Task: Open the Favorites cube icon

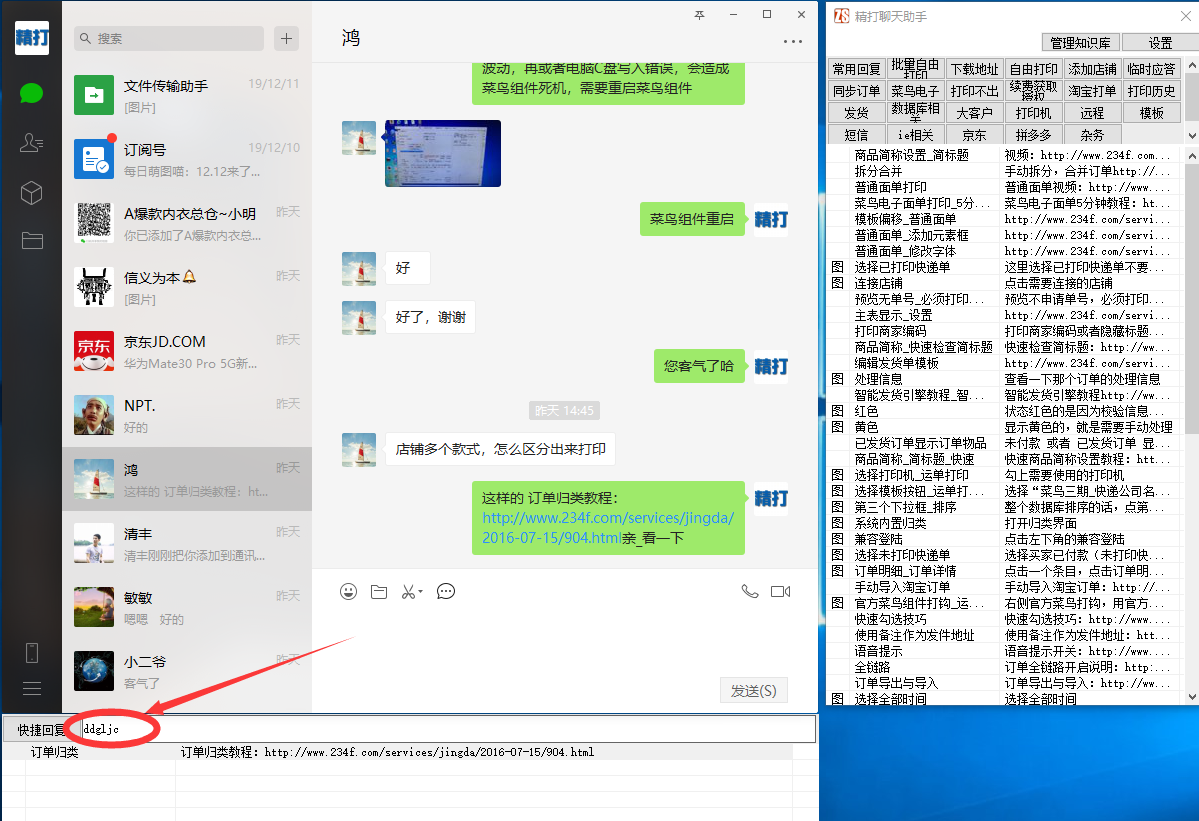Action: (31, 192)
